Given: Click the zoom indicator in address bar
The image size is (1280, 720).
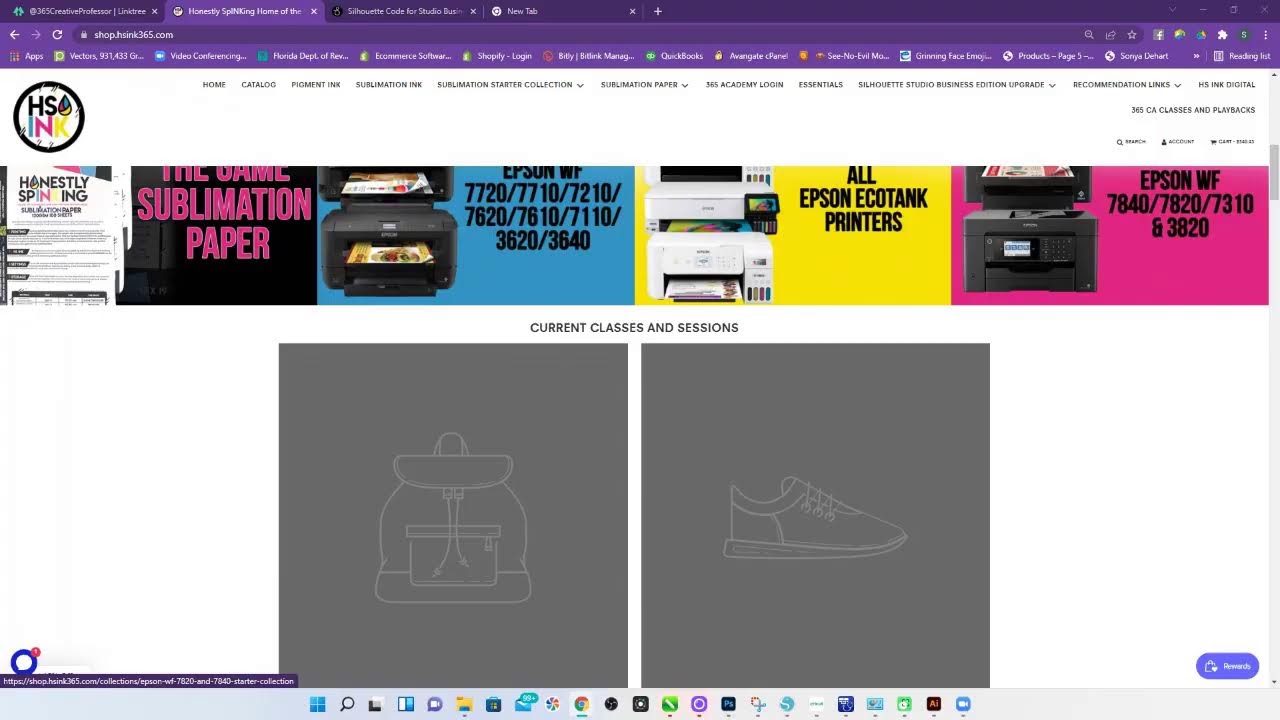Looking at the screenshot, I should 1089,34.
